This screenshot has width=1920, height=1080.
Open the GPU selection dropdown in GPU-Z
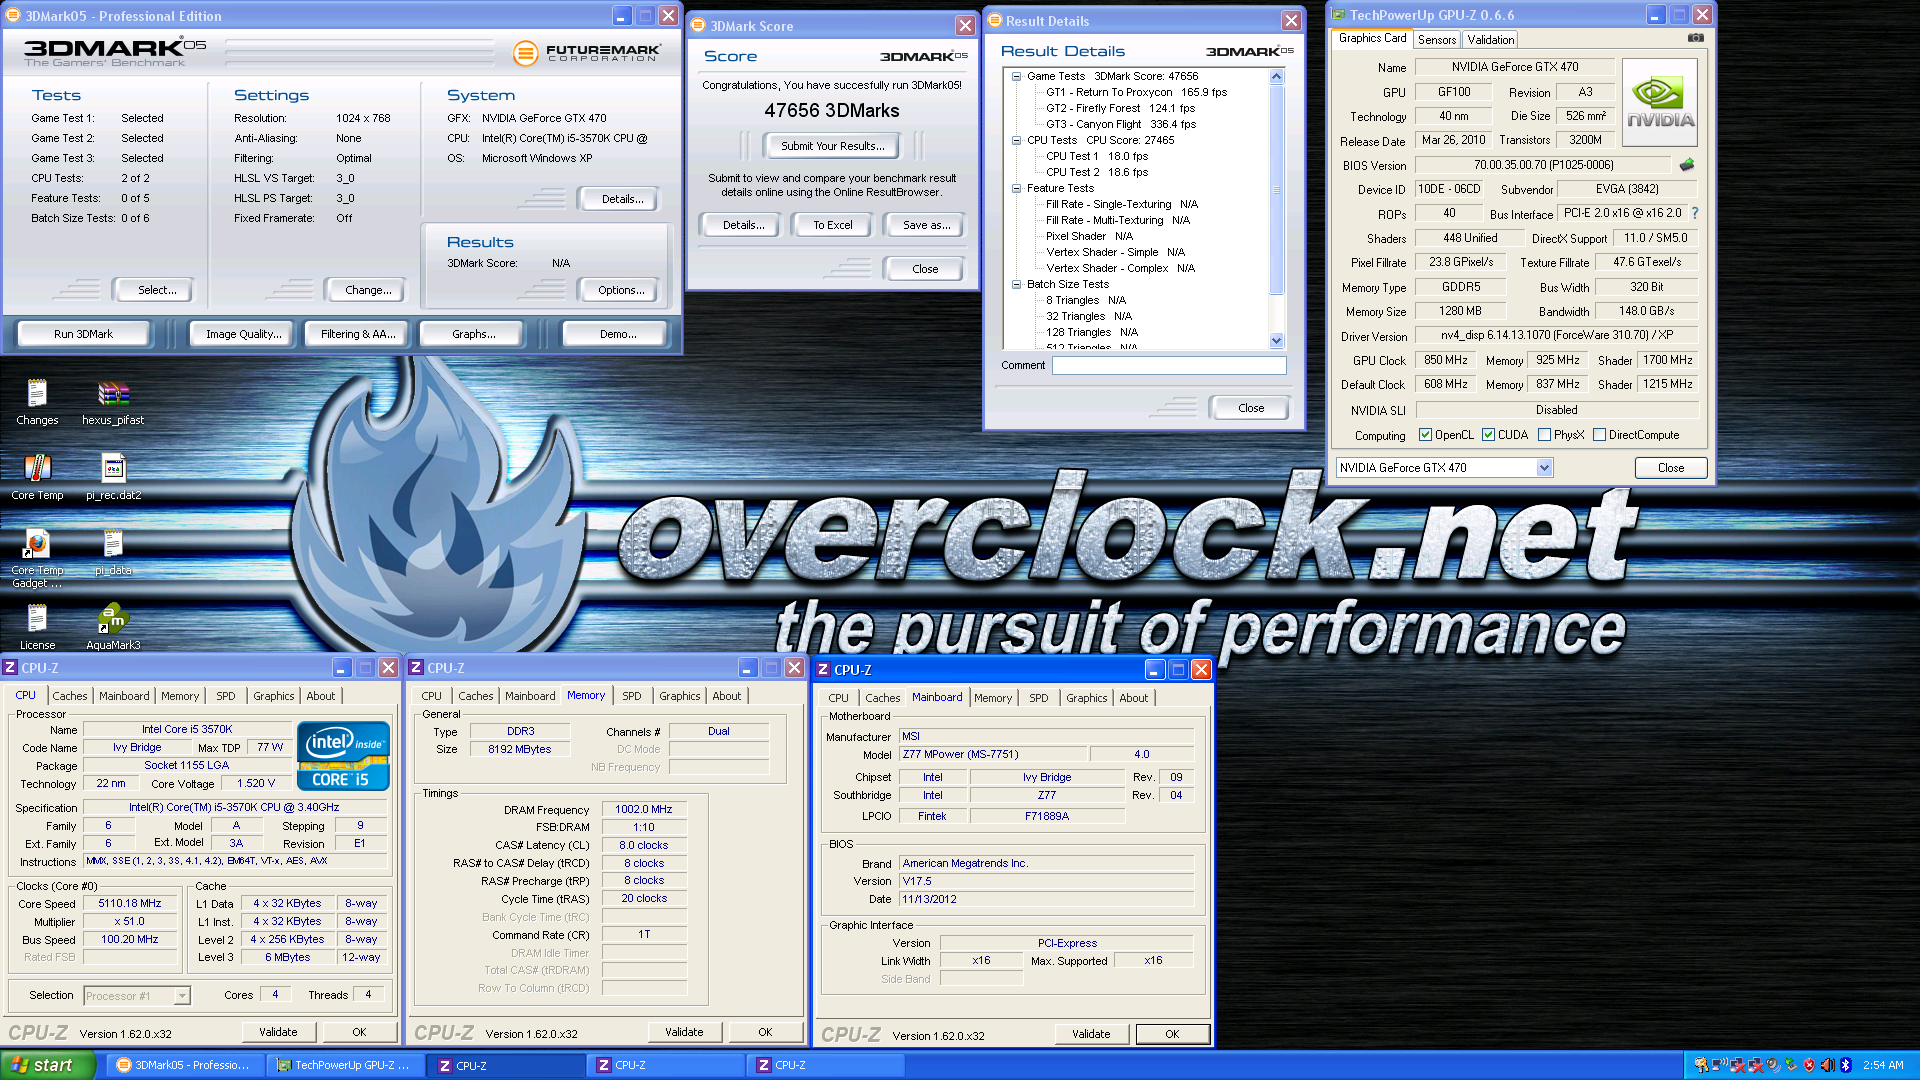click(1544, 468)
